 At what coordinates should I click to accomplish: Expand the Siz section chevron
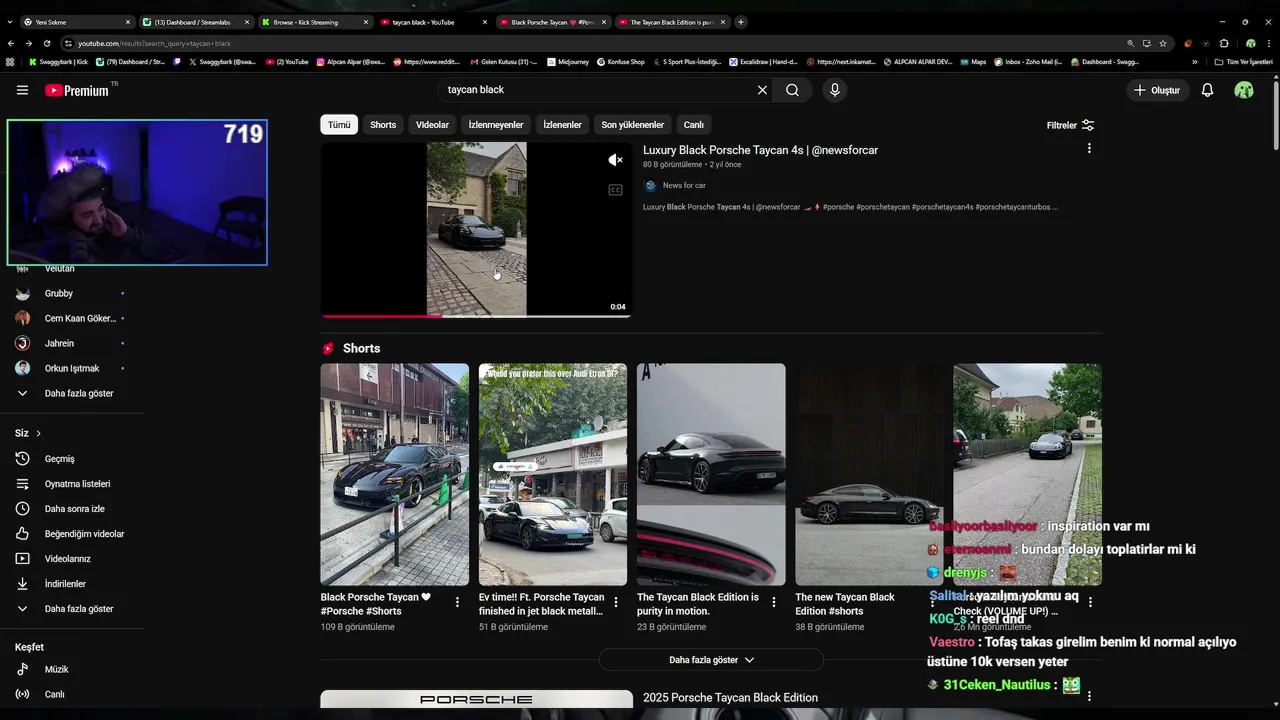tap(39, 433)
